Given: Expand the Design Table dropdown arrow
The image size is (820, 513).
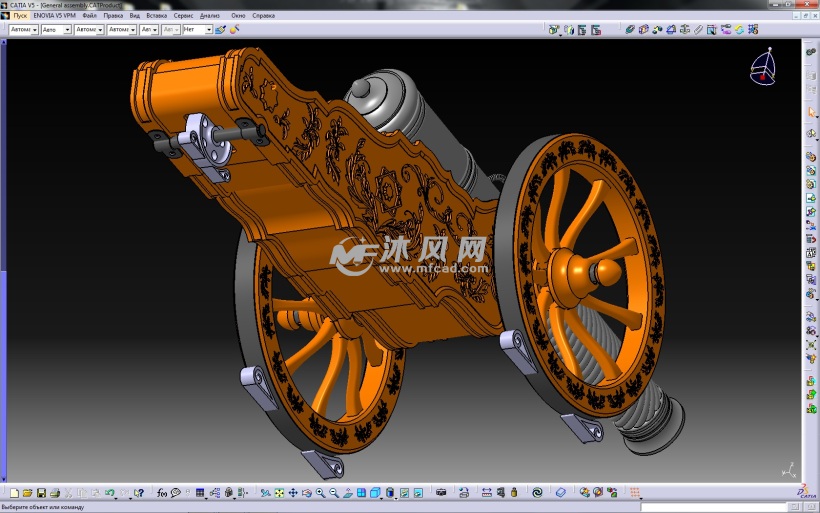Looking at the screenshot, I should (207, 499).
